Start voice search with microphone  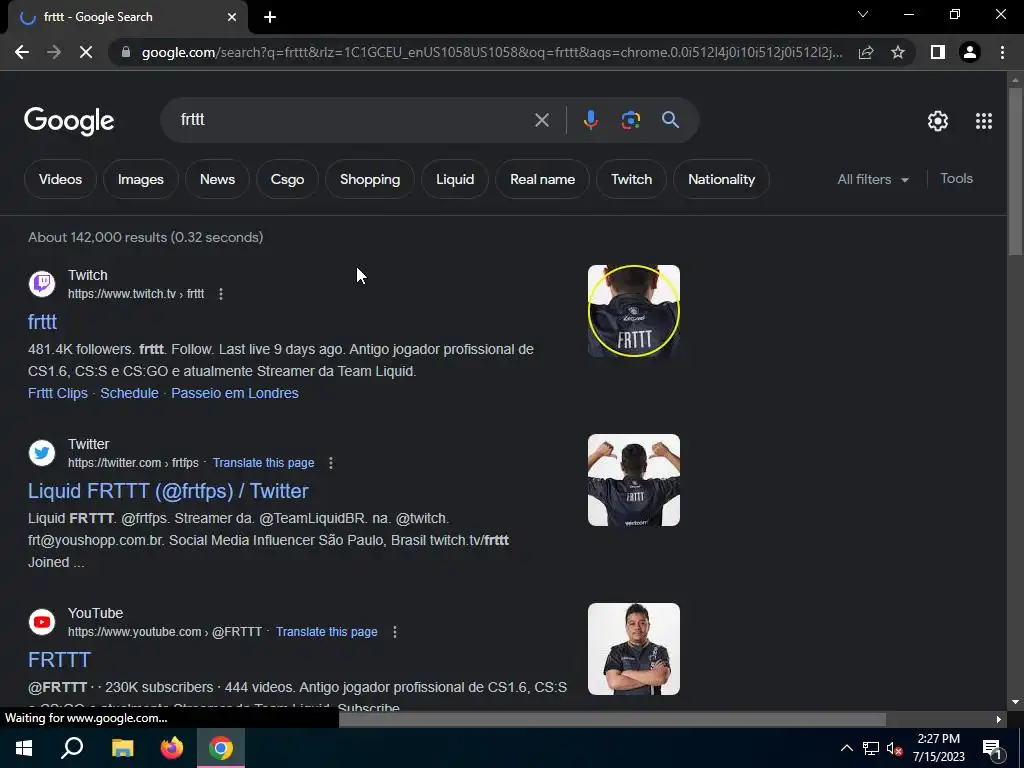click(590, 120)
